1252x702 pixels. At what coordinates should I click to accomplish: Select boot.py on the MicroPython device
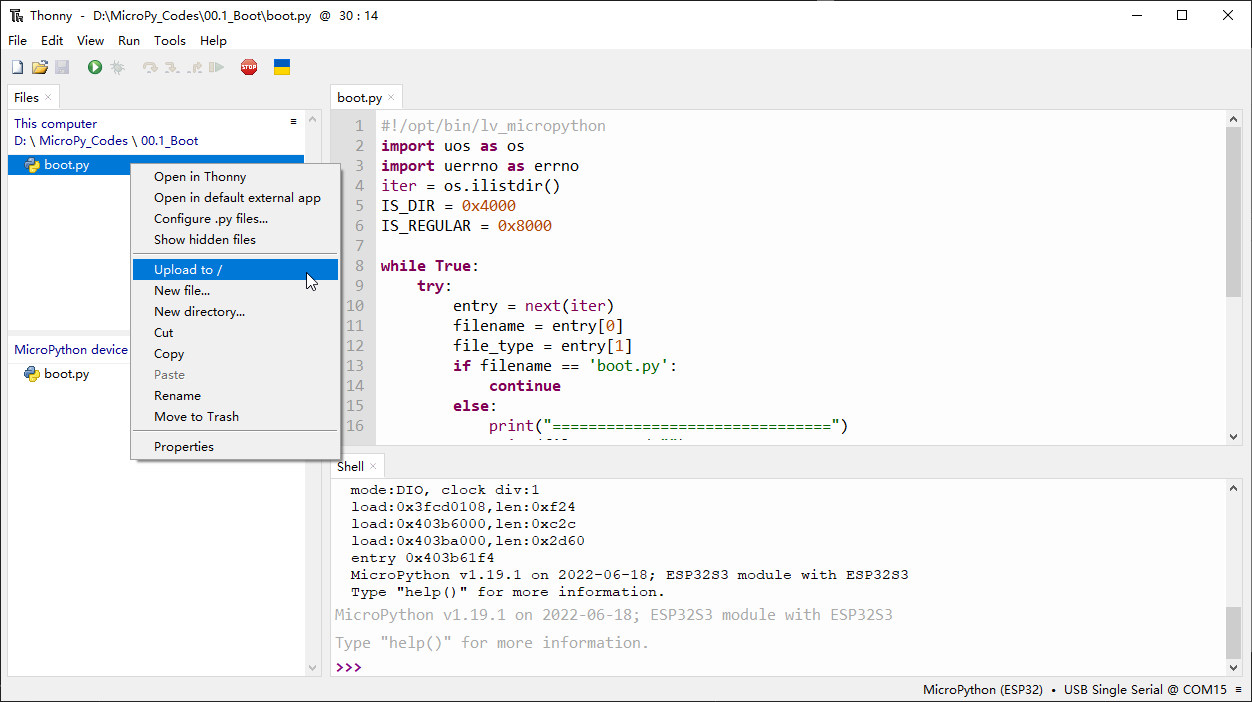click(x=66, y=374)
